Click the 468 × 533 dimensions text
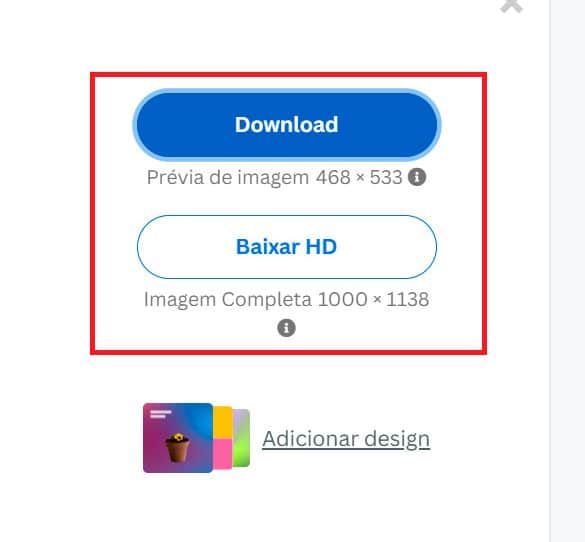 [x=359, y=177]
